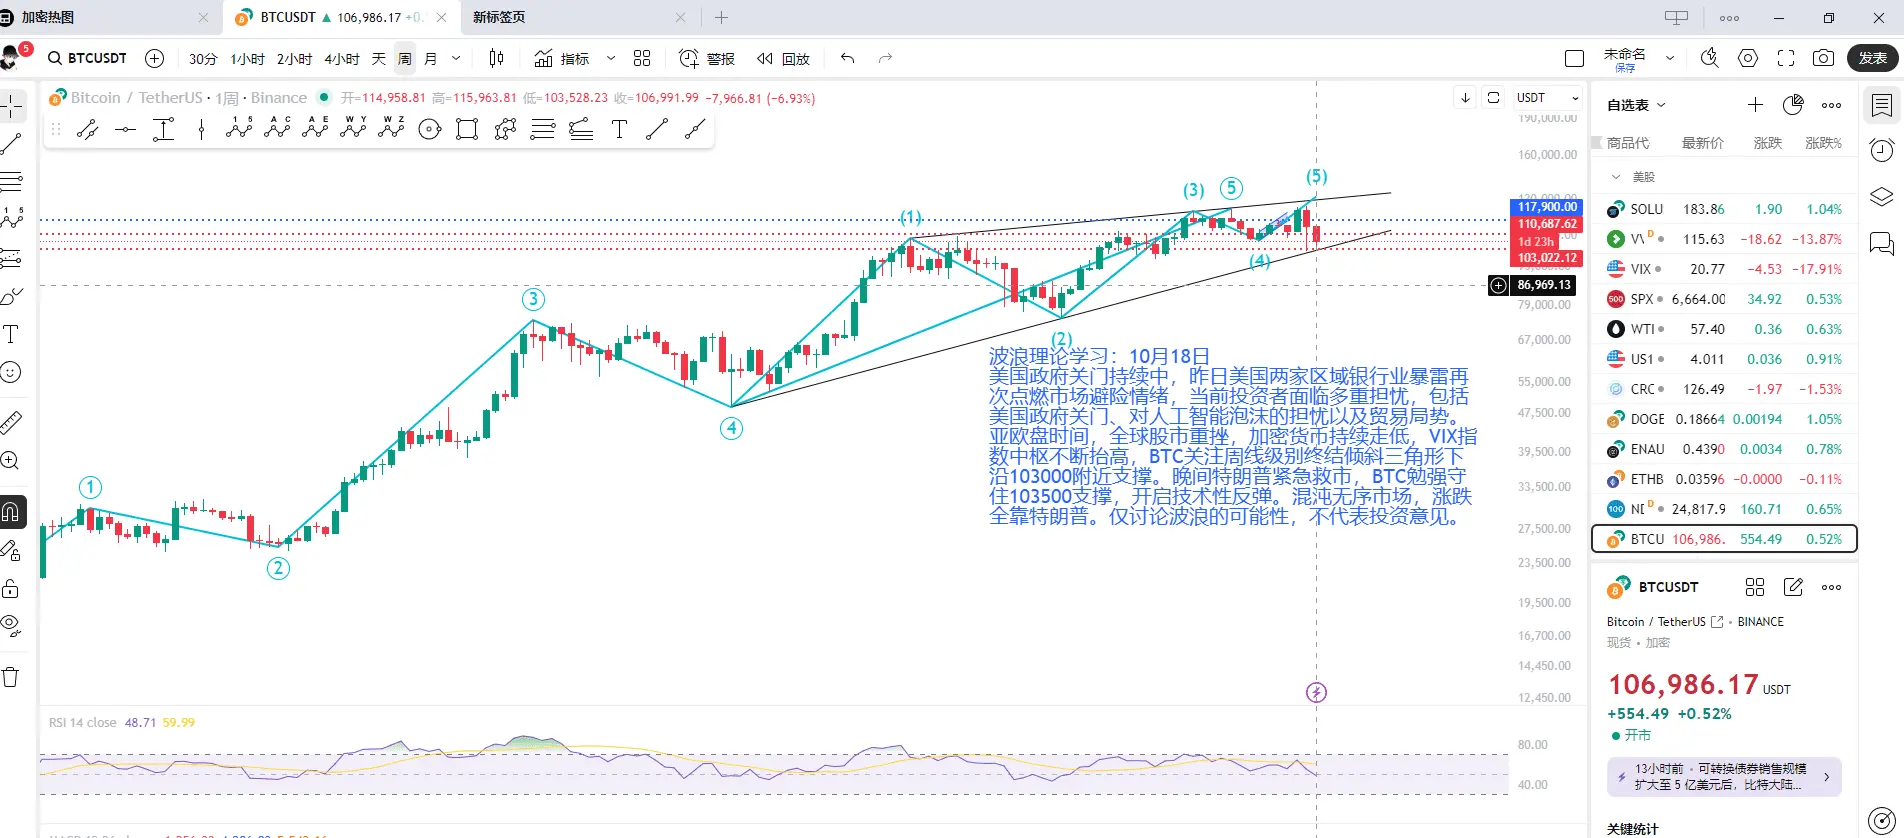Select the path polyline tool
This screenshot has height=838, width=1904.
[505, 129]
